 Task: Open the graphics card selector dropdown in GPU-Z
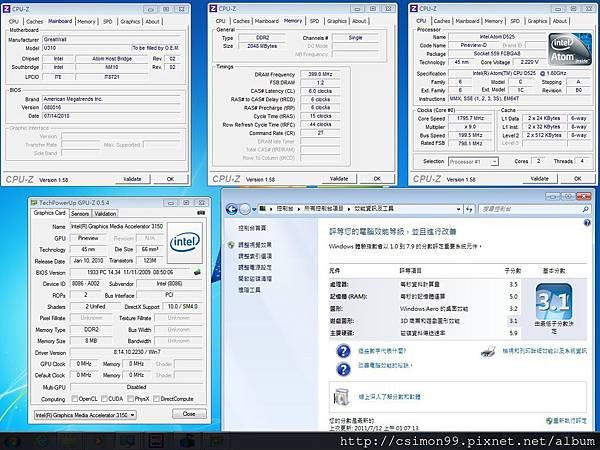click(132, 415)
